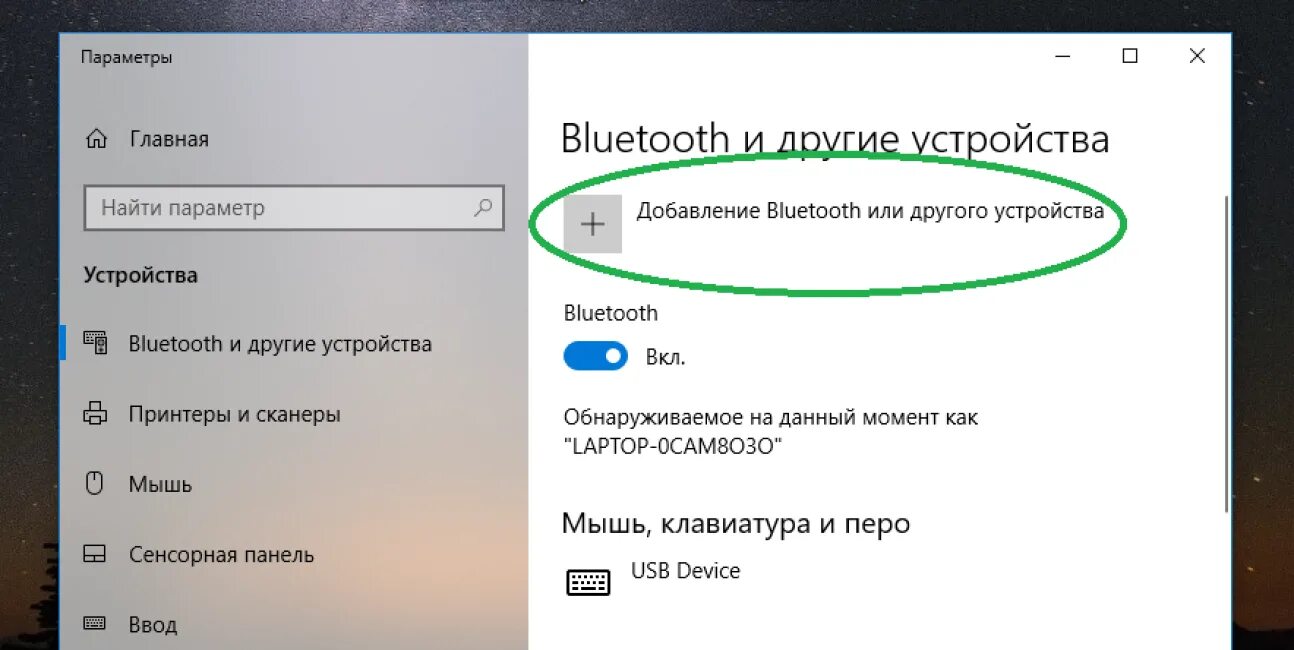
Task: Click the Найти параметр search field
Action: (x=294, y=208)
